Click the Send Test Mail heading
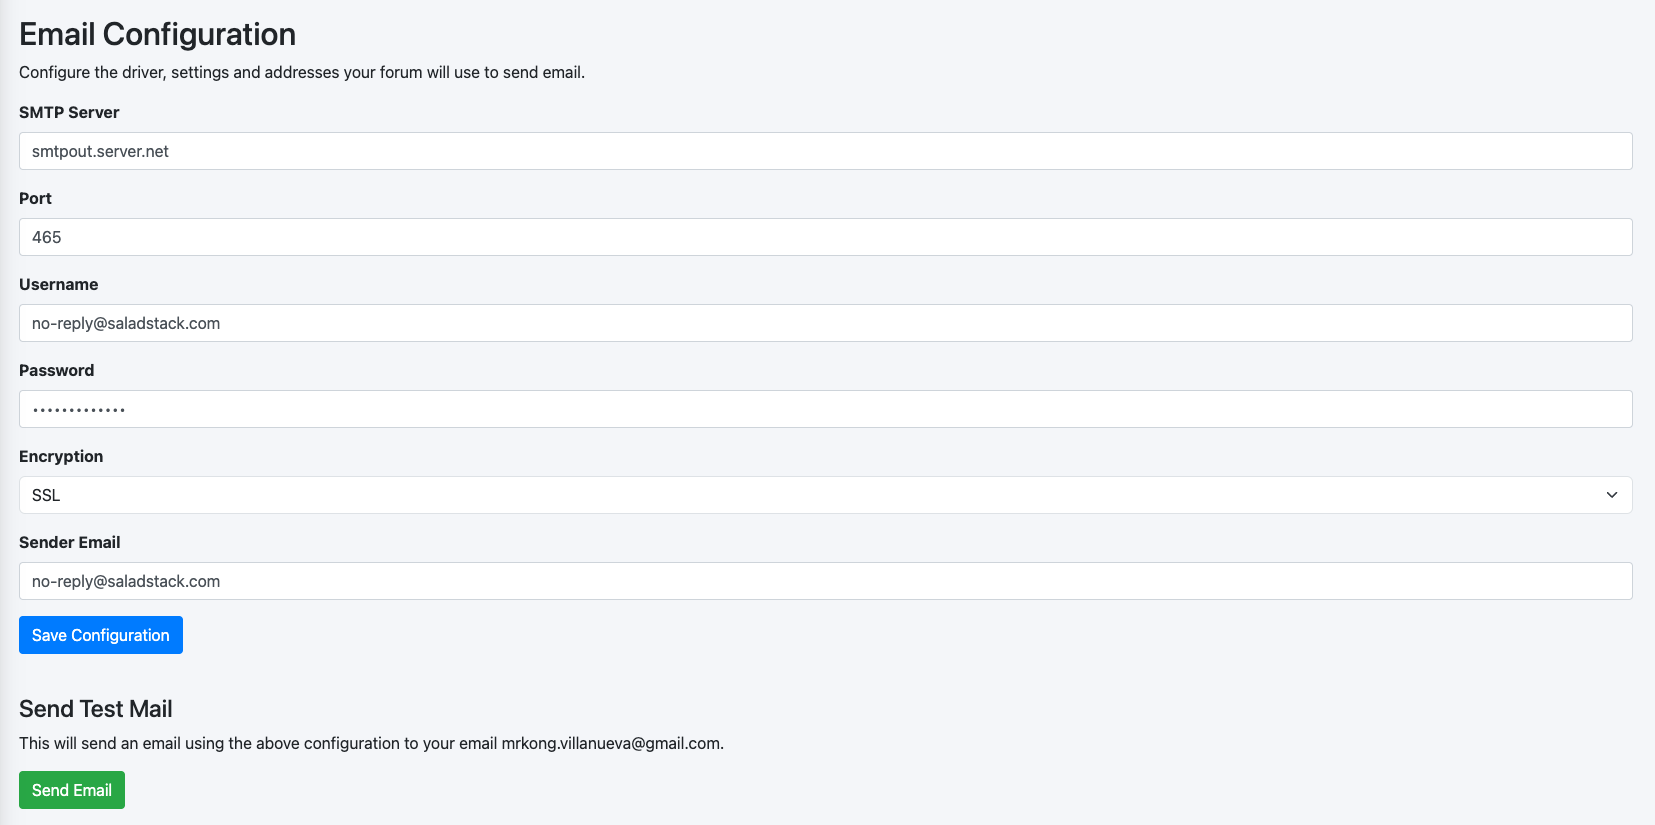The image size is (1655, 825). click(x=96, y=709)
